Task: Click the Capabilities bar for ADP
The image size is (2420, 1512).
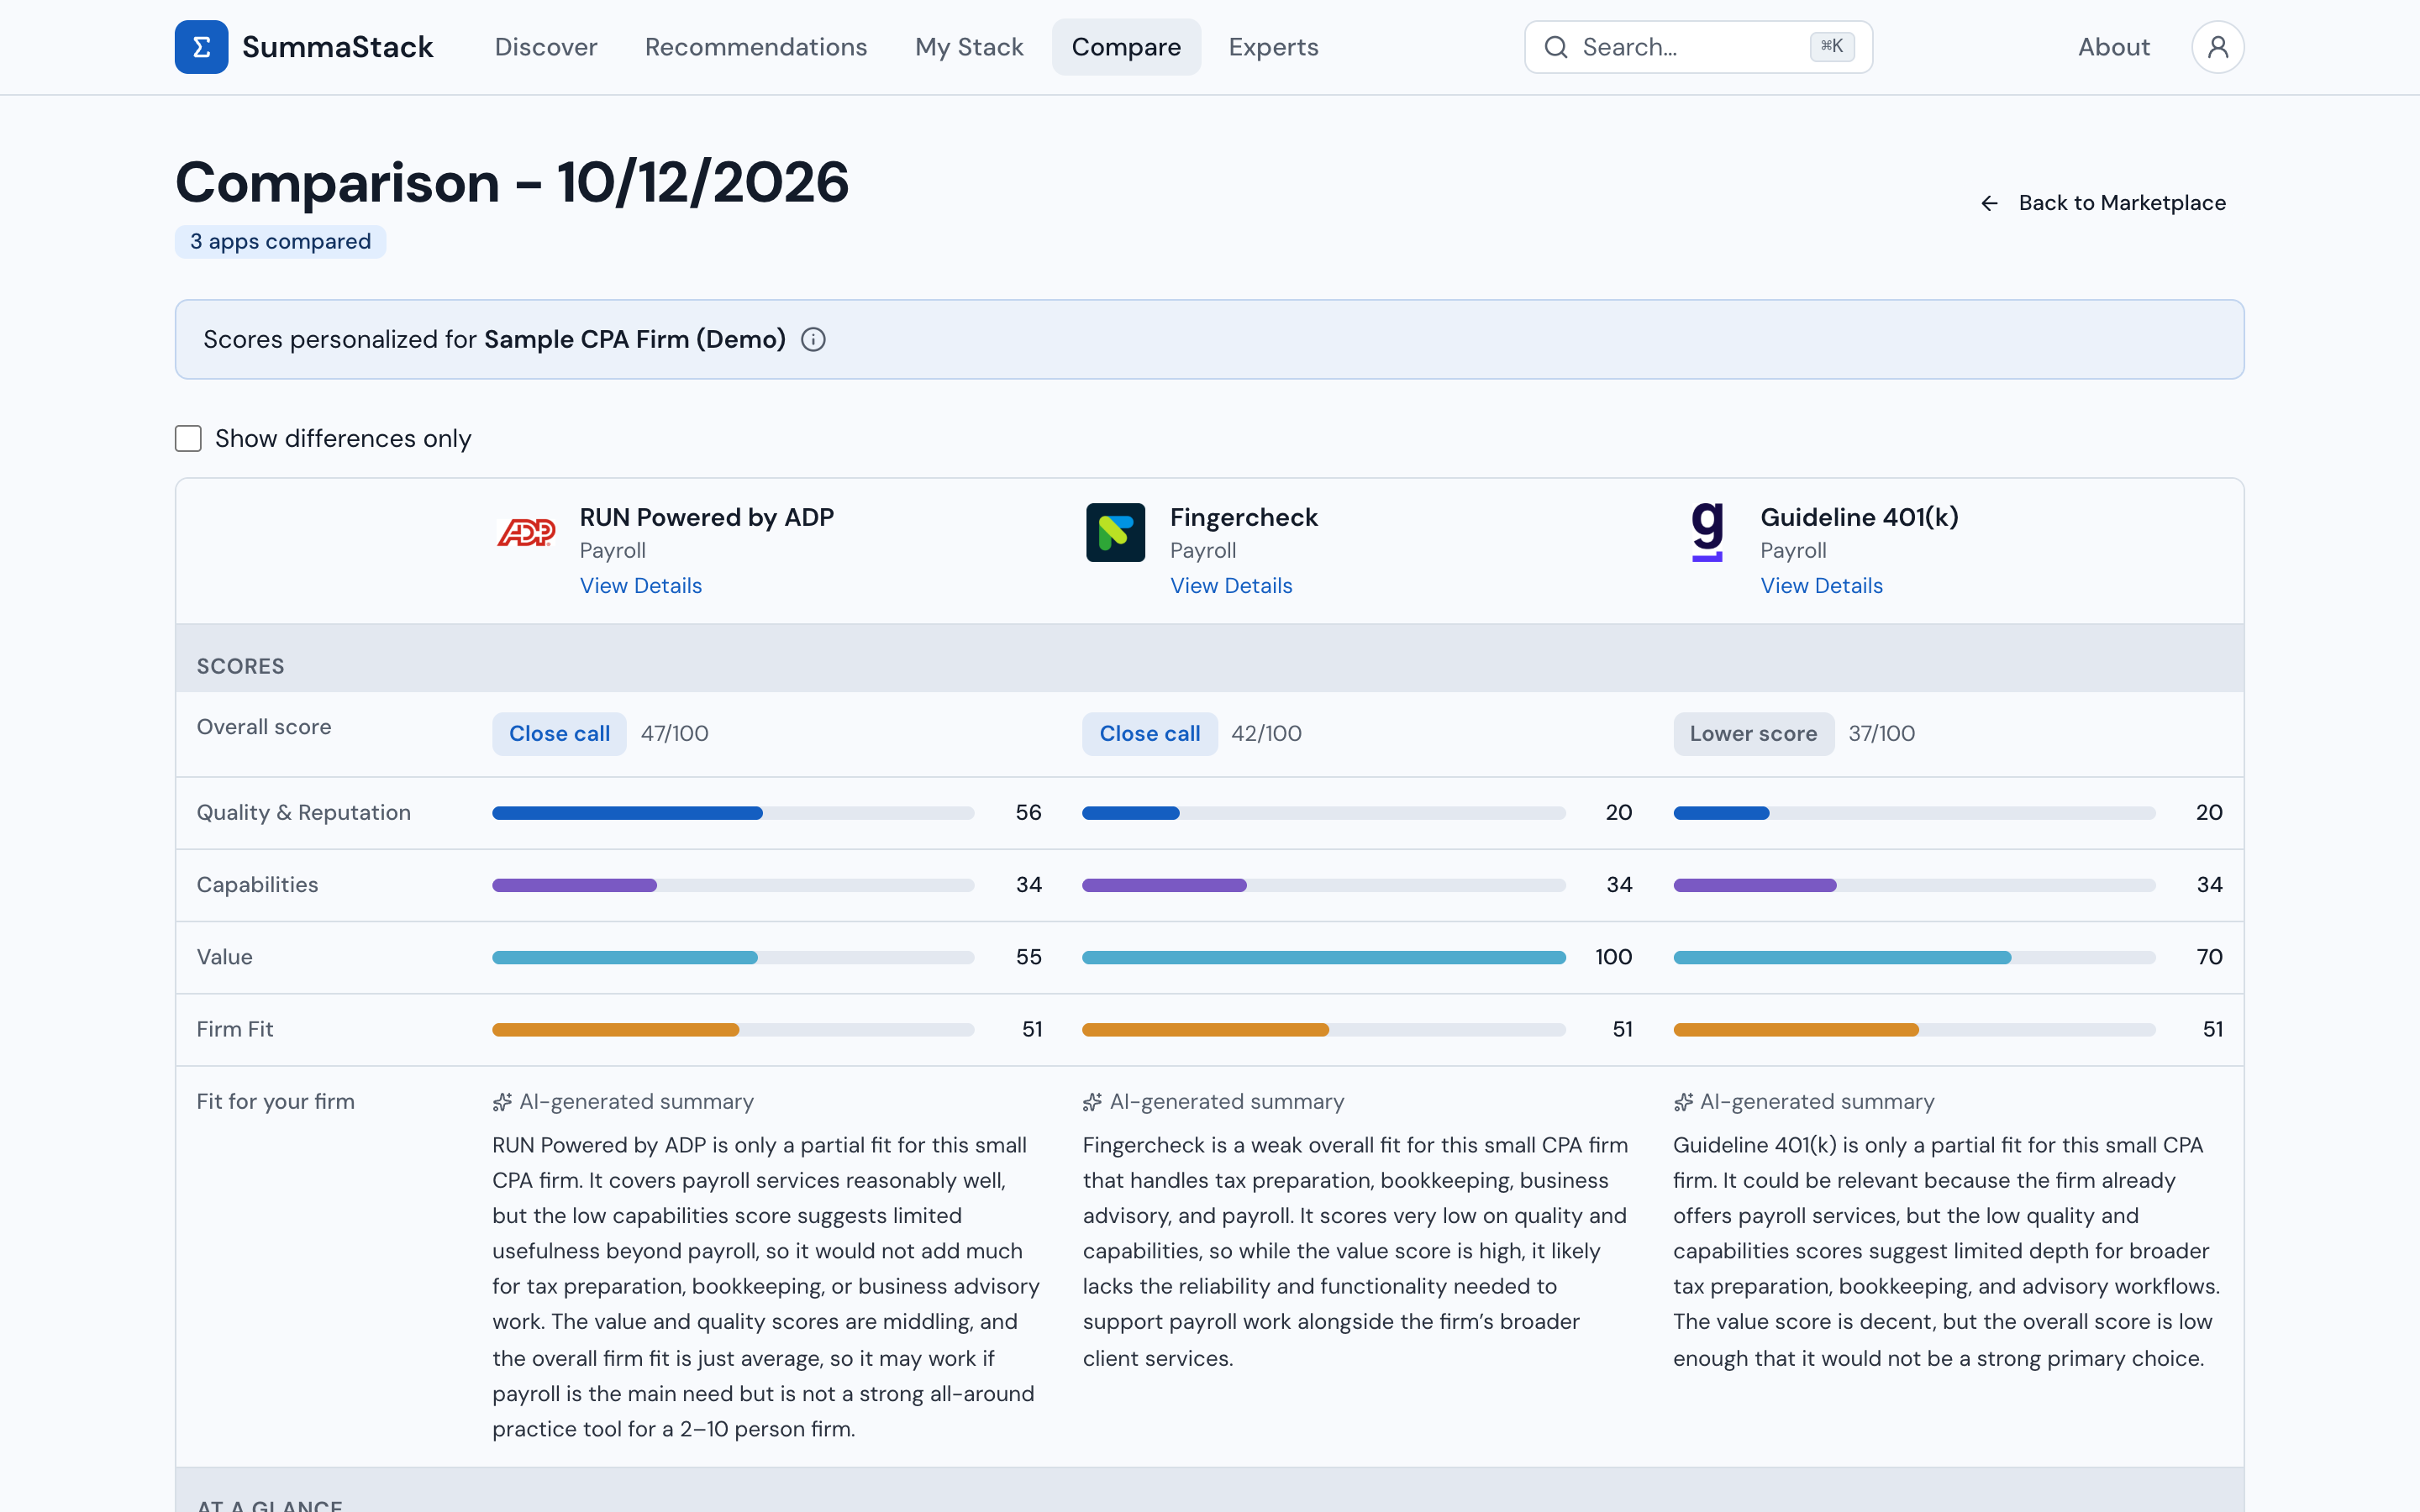Action: pos(733,886)
